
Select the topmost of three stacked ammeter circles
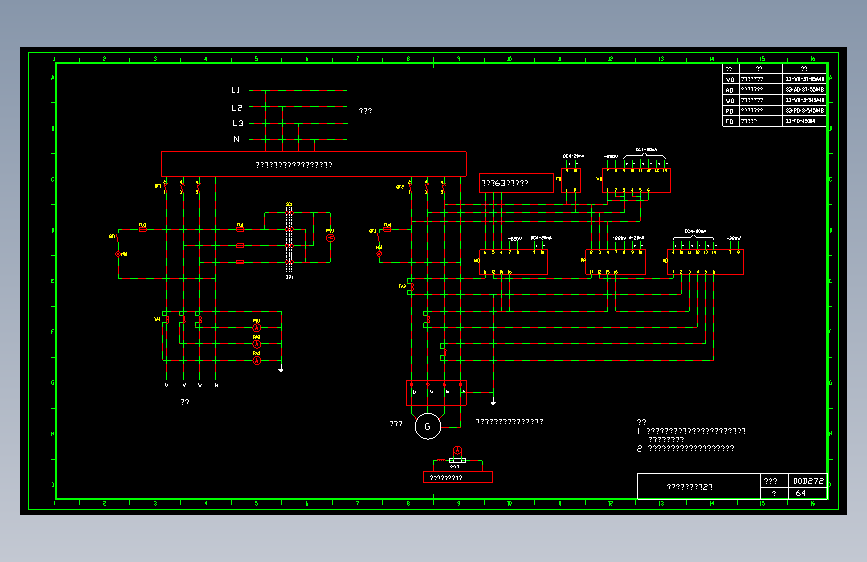pos(257,328)
